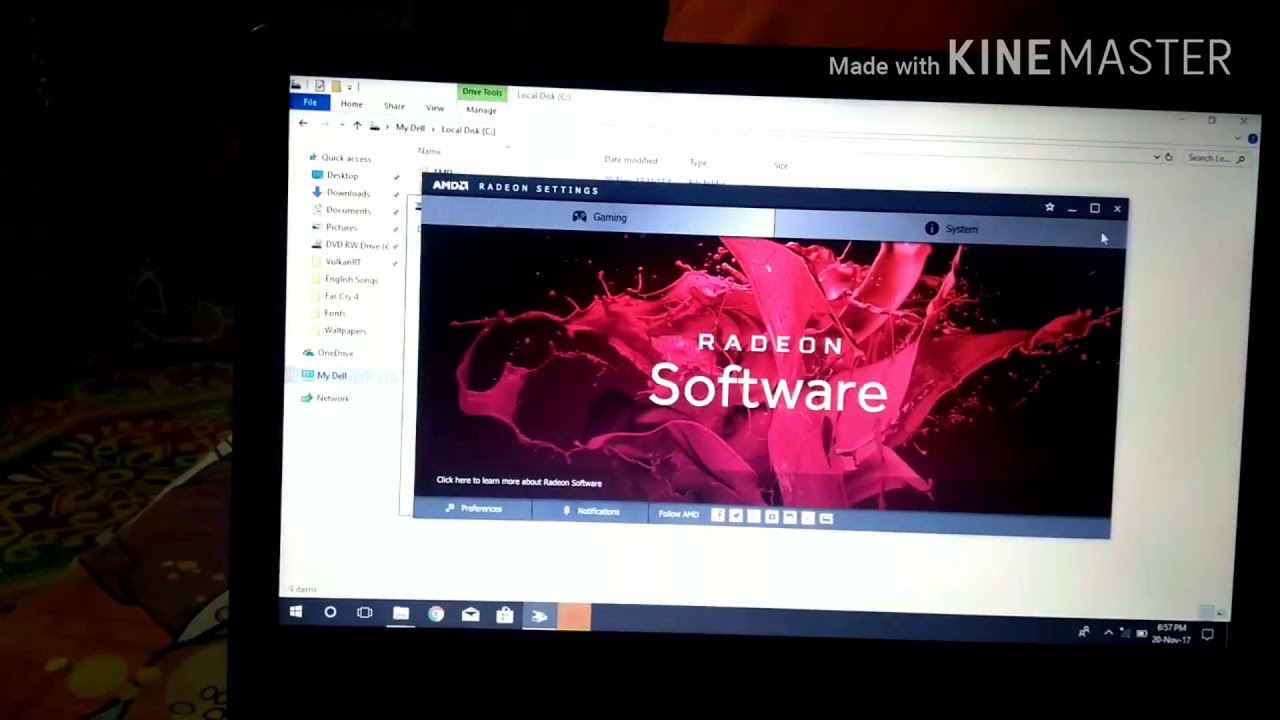Image resolution: width=1280 pixels, height=720 pixels.
Task: Open Task View from the taskbar
Action: pos(365,613)
